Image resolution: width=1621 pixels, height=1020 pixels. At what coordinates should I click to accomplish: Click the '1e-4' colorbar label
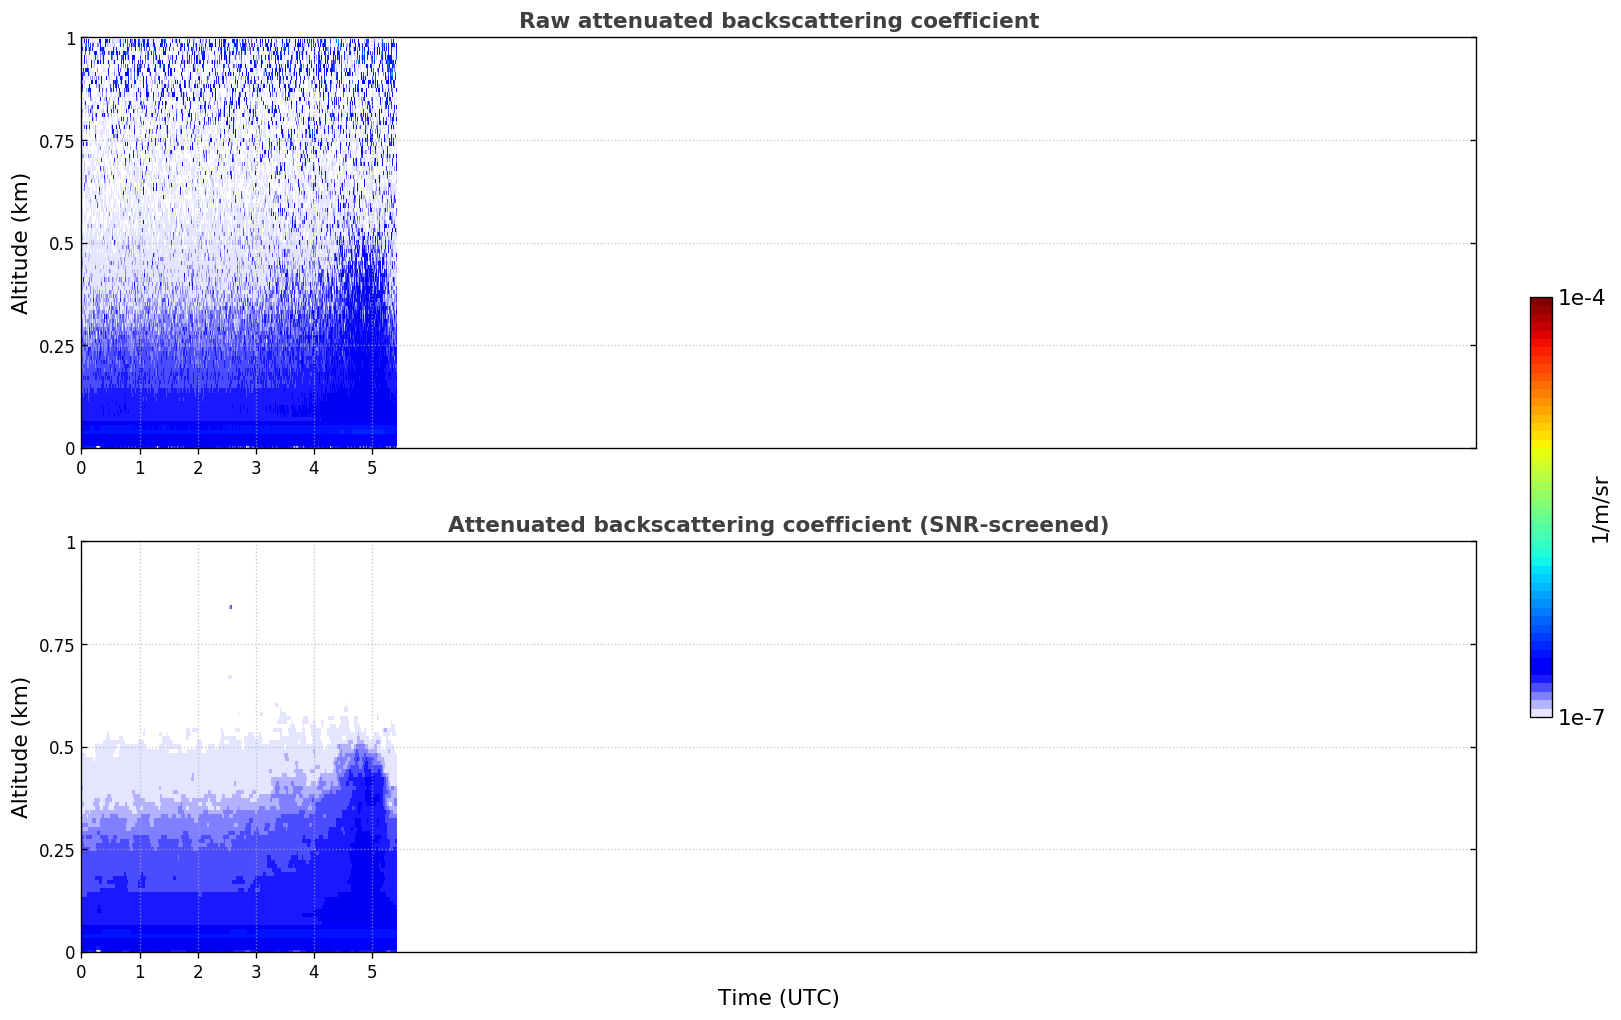click(1581, 298)
